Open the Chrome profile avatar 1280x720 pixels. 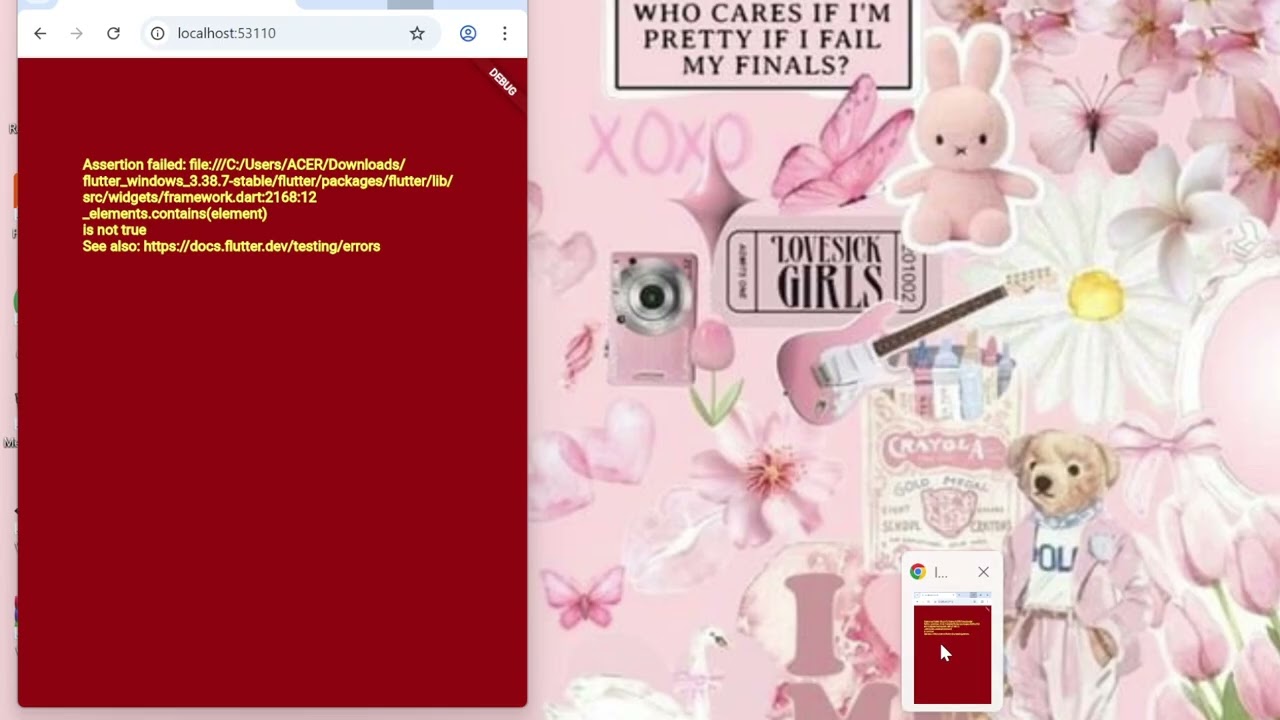(468, 33)
